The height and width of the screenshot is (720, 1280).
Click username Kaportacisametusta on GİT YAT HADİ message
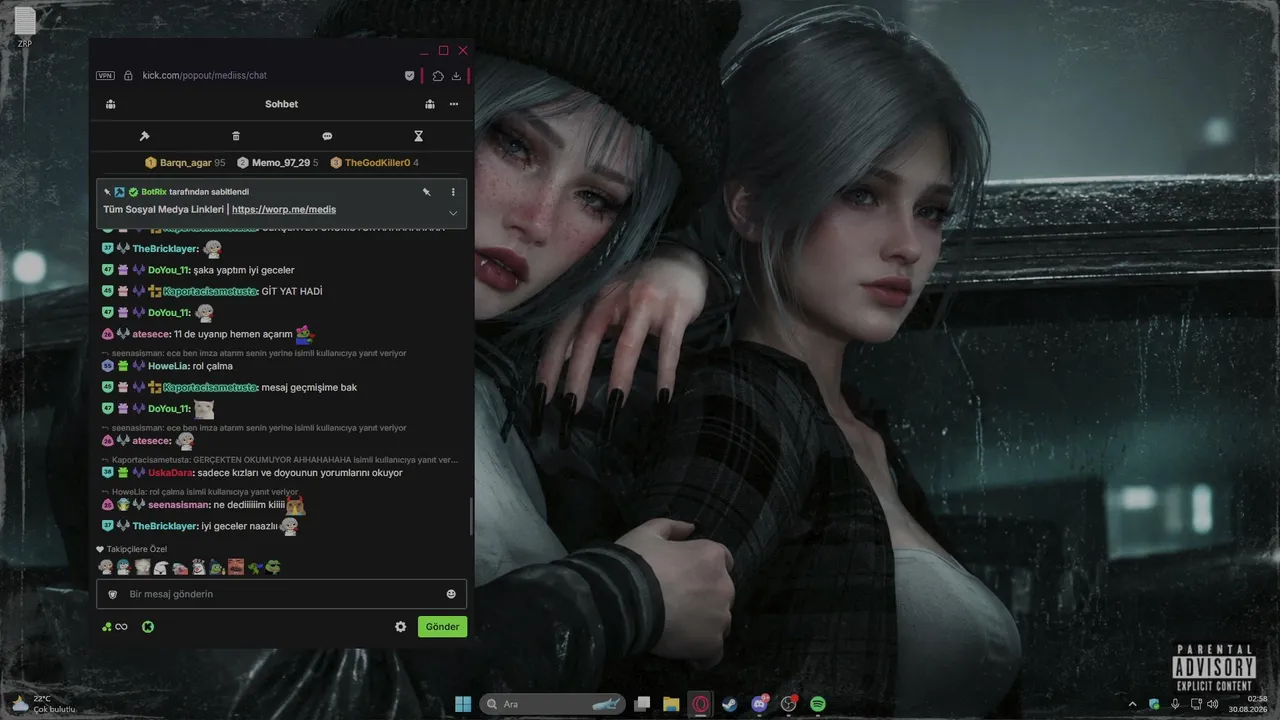pos(210,292)
